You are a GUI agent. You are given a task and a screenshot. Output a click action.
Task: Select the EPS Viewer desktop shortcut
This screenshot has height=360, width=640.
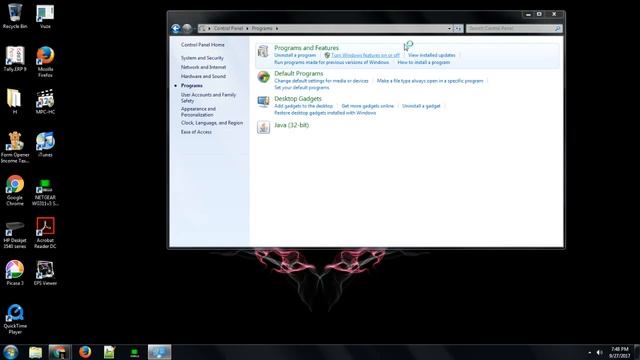point(45,273)
